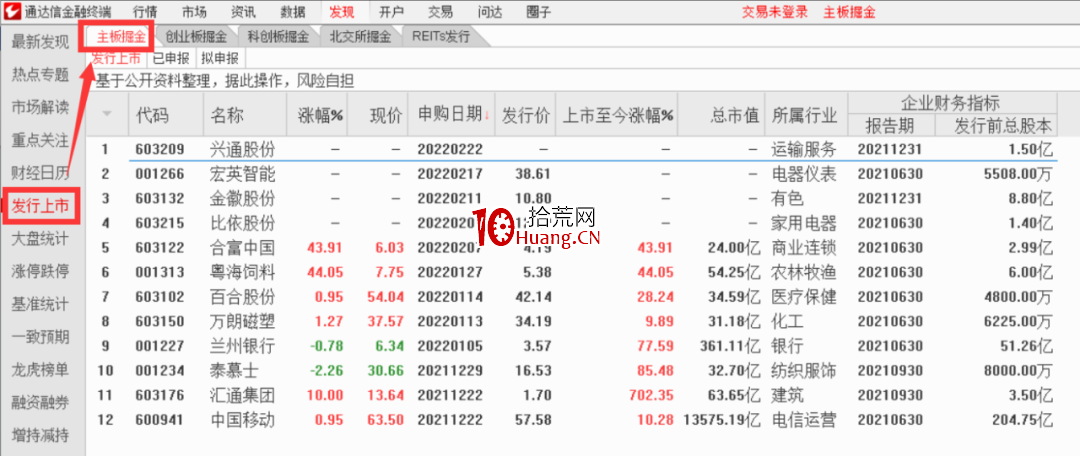Screen dimensions: 1080x456
Task: Open 热点专题 in sidebar
Action: (x=40, y=74)
